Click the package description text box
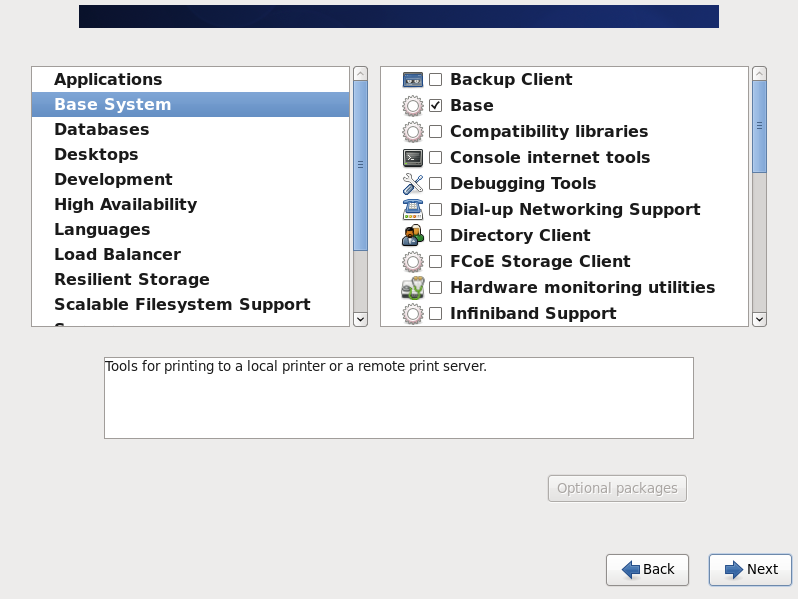The image size is (798, 599). point(398,397)
